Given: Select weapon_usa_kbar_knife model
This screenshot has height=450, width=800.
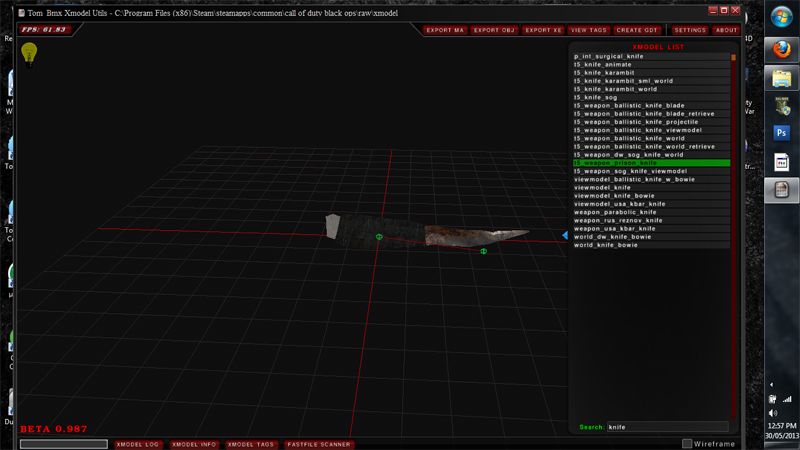Looking at the screenshot, I should [652, 229].
